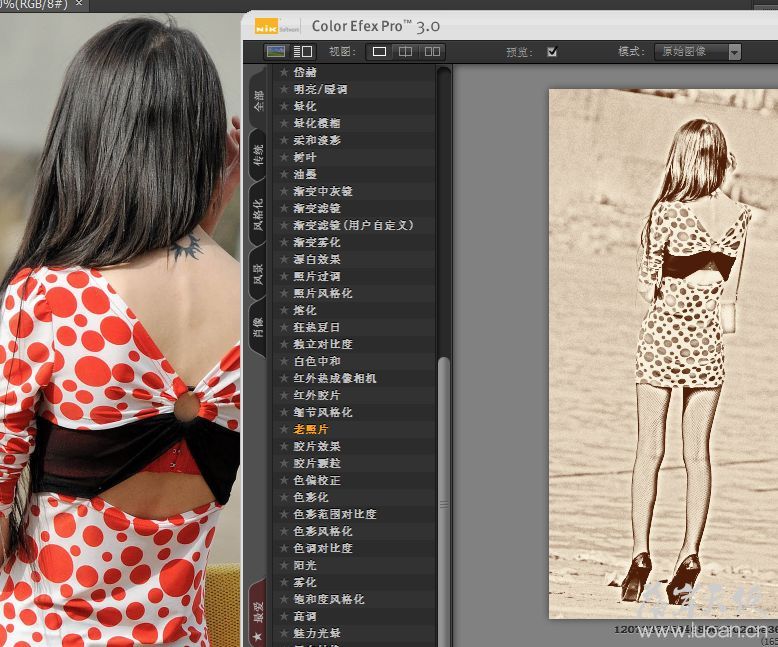Select the 渐变滤镜 filter name

tap(317, 208)
